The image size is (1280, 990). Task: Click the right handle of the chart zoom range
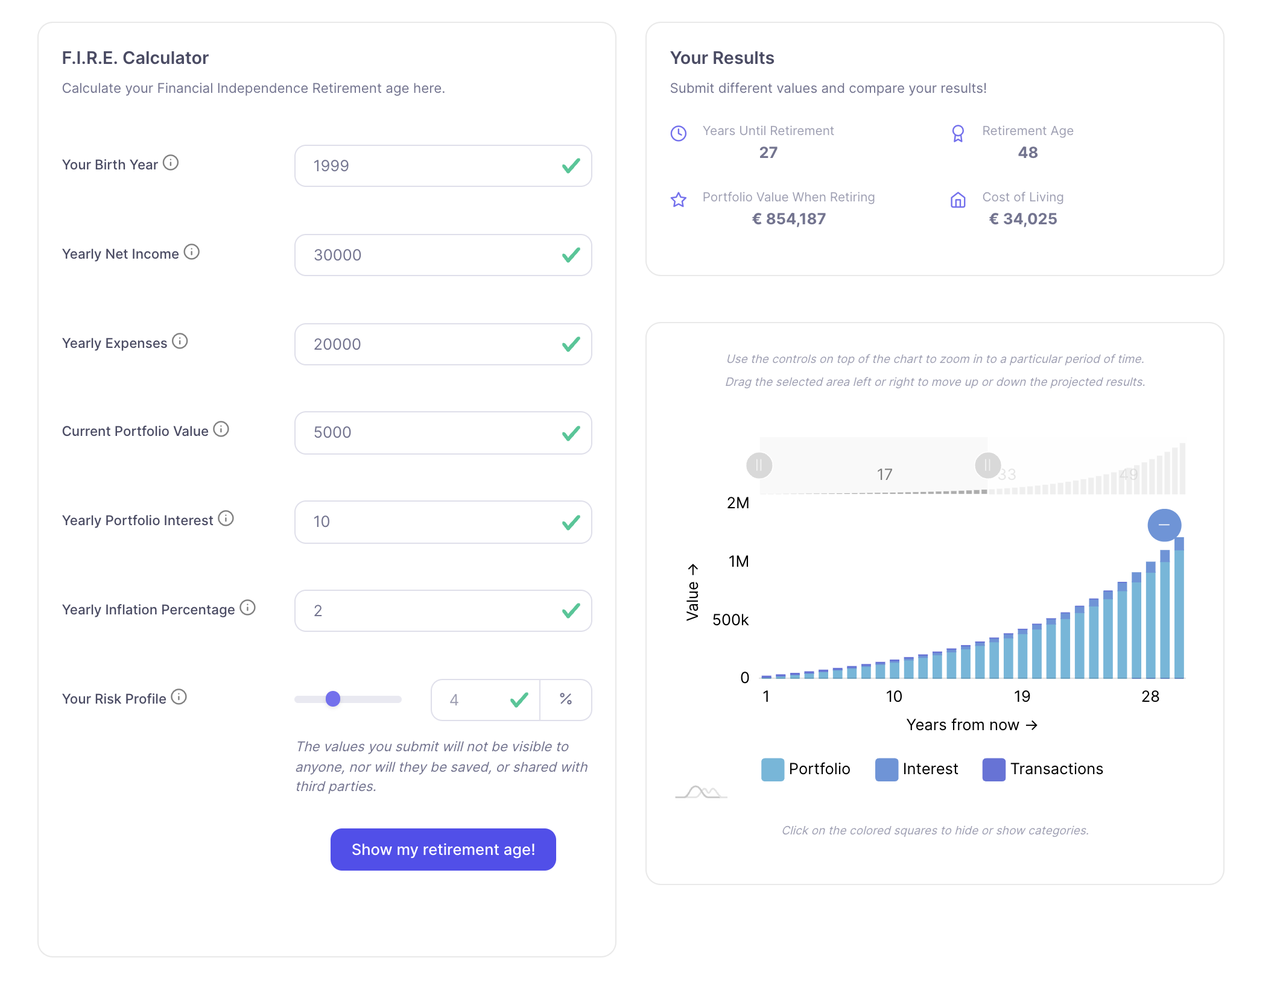tap(988, 465)
